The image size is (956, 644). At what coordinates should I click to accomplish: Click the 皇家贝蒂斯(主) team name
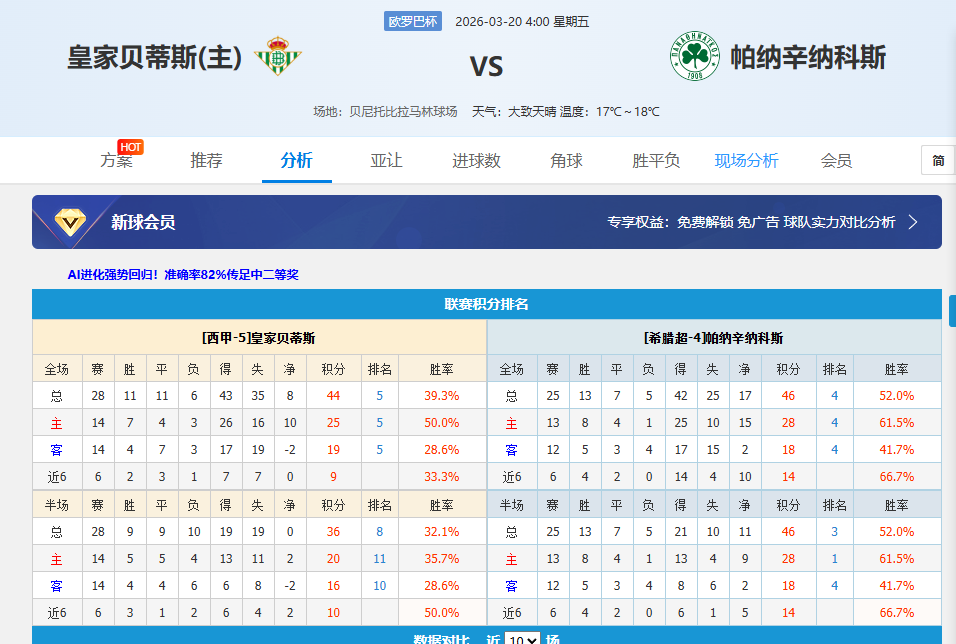click(155, 58)
